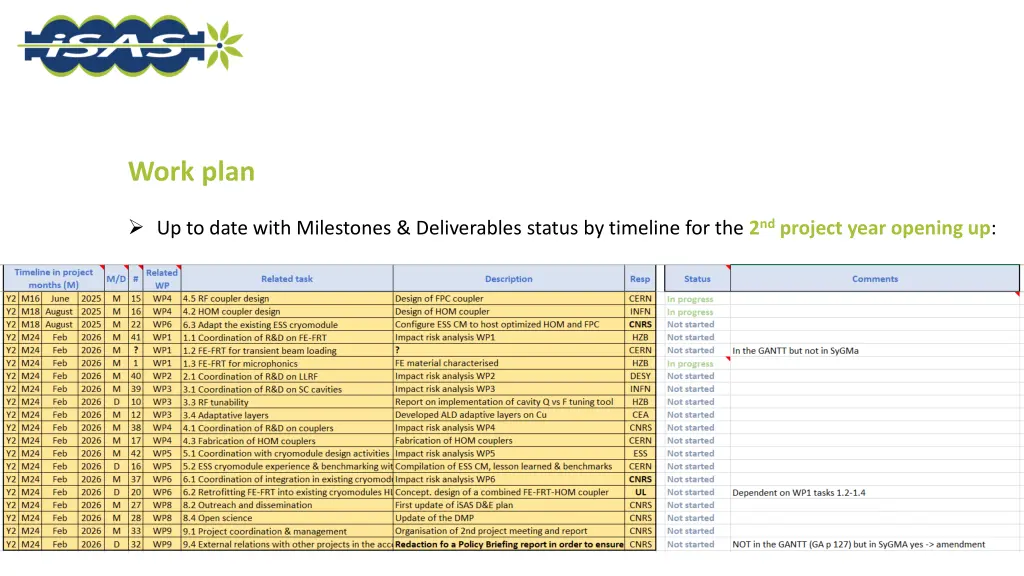Click the red comment marker on M/D header
This screenshot has width=1024, height=576.
pos(126,268)
